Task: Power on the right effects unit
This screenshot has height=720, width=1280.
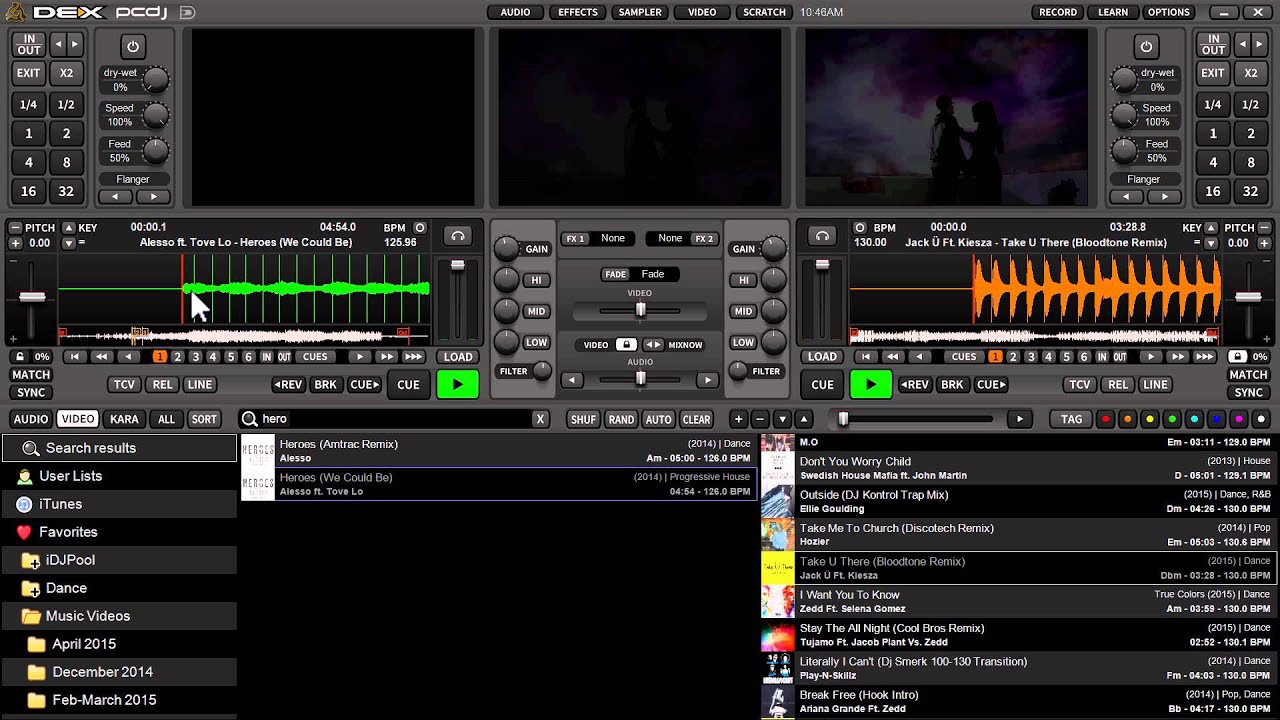Action: [x=1146, y=47]
